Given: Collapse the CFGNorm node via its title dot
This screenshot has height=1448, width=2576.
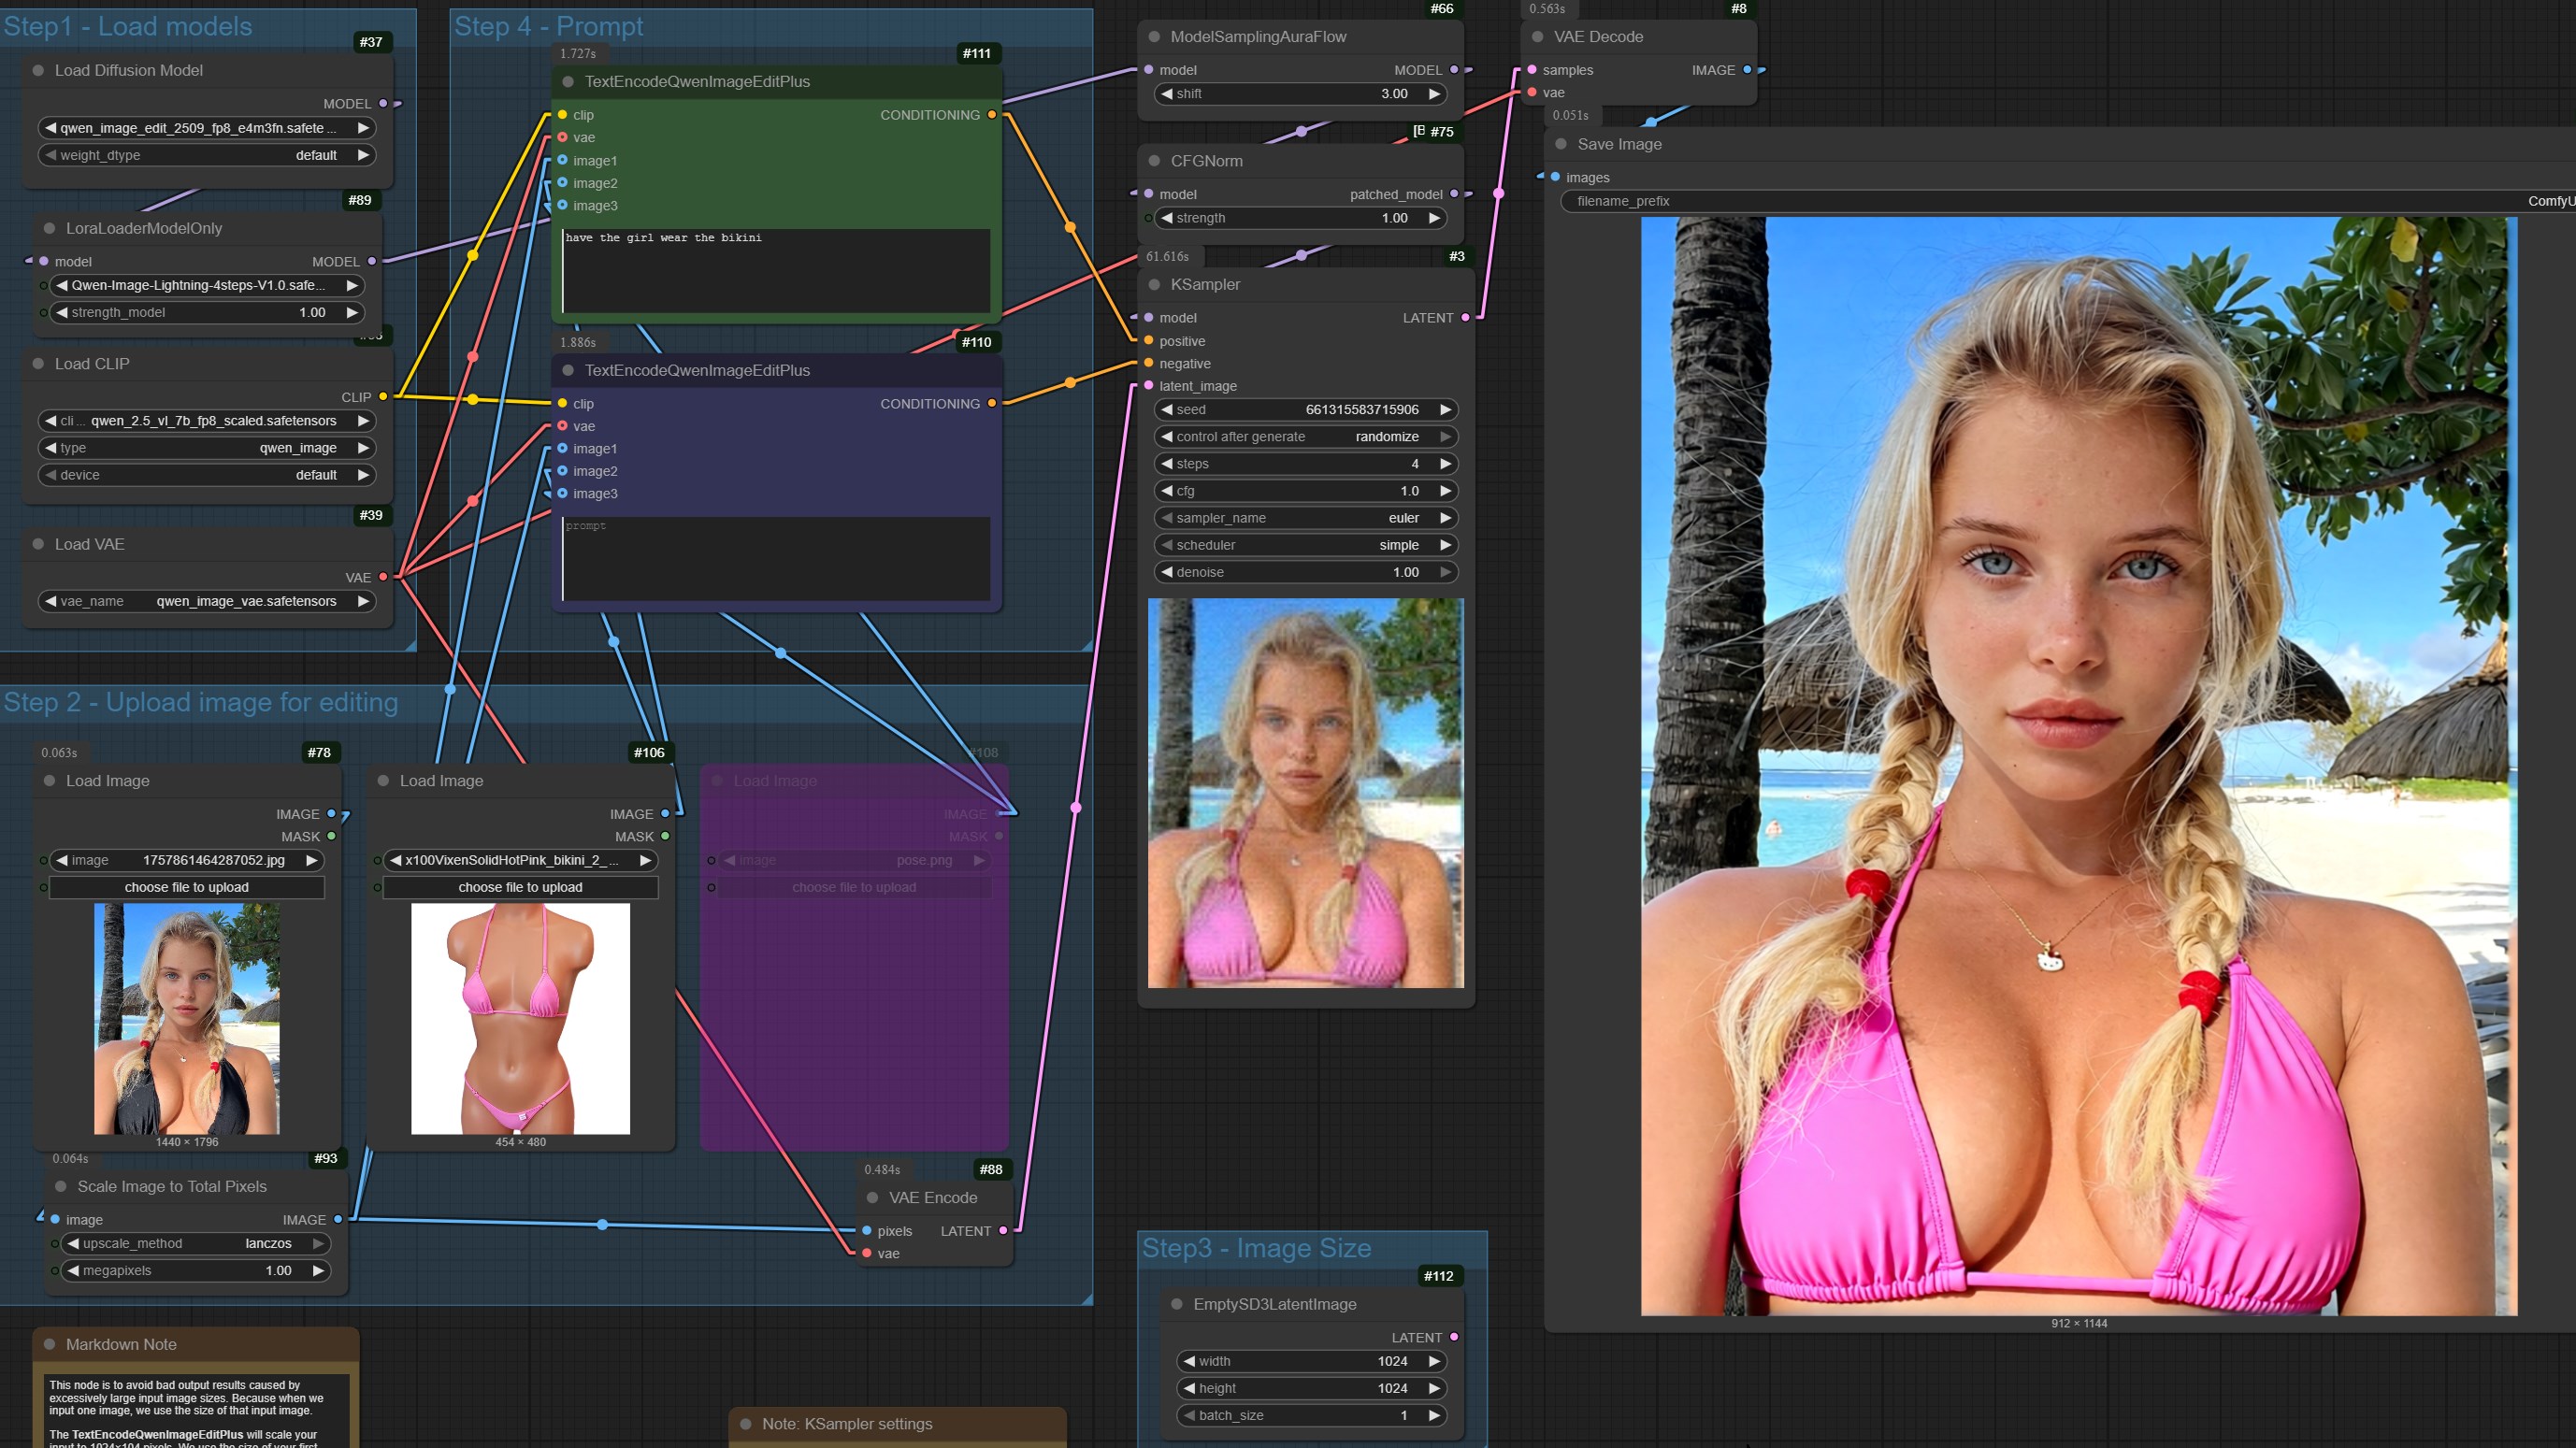Looking at the screenshot, I should [1154, 161].
